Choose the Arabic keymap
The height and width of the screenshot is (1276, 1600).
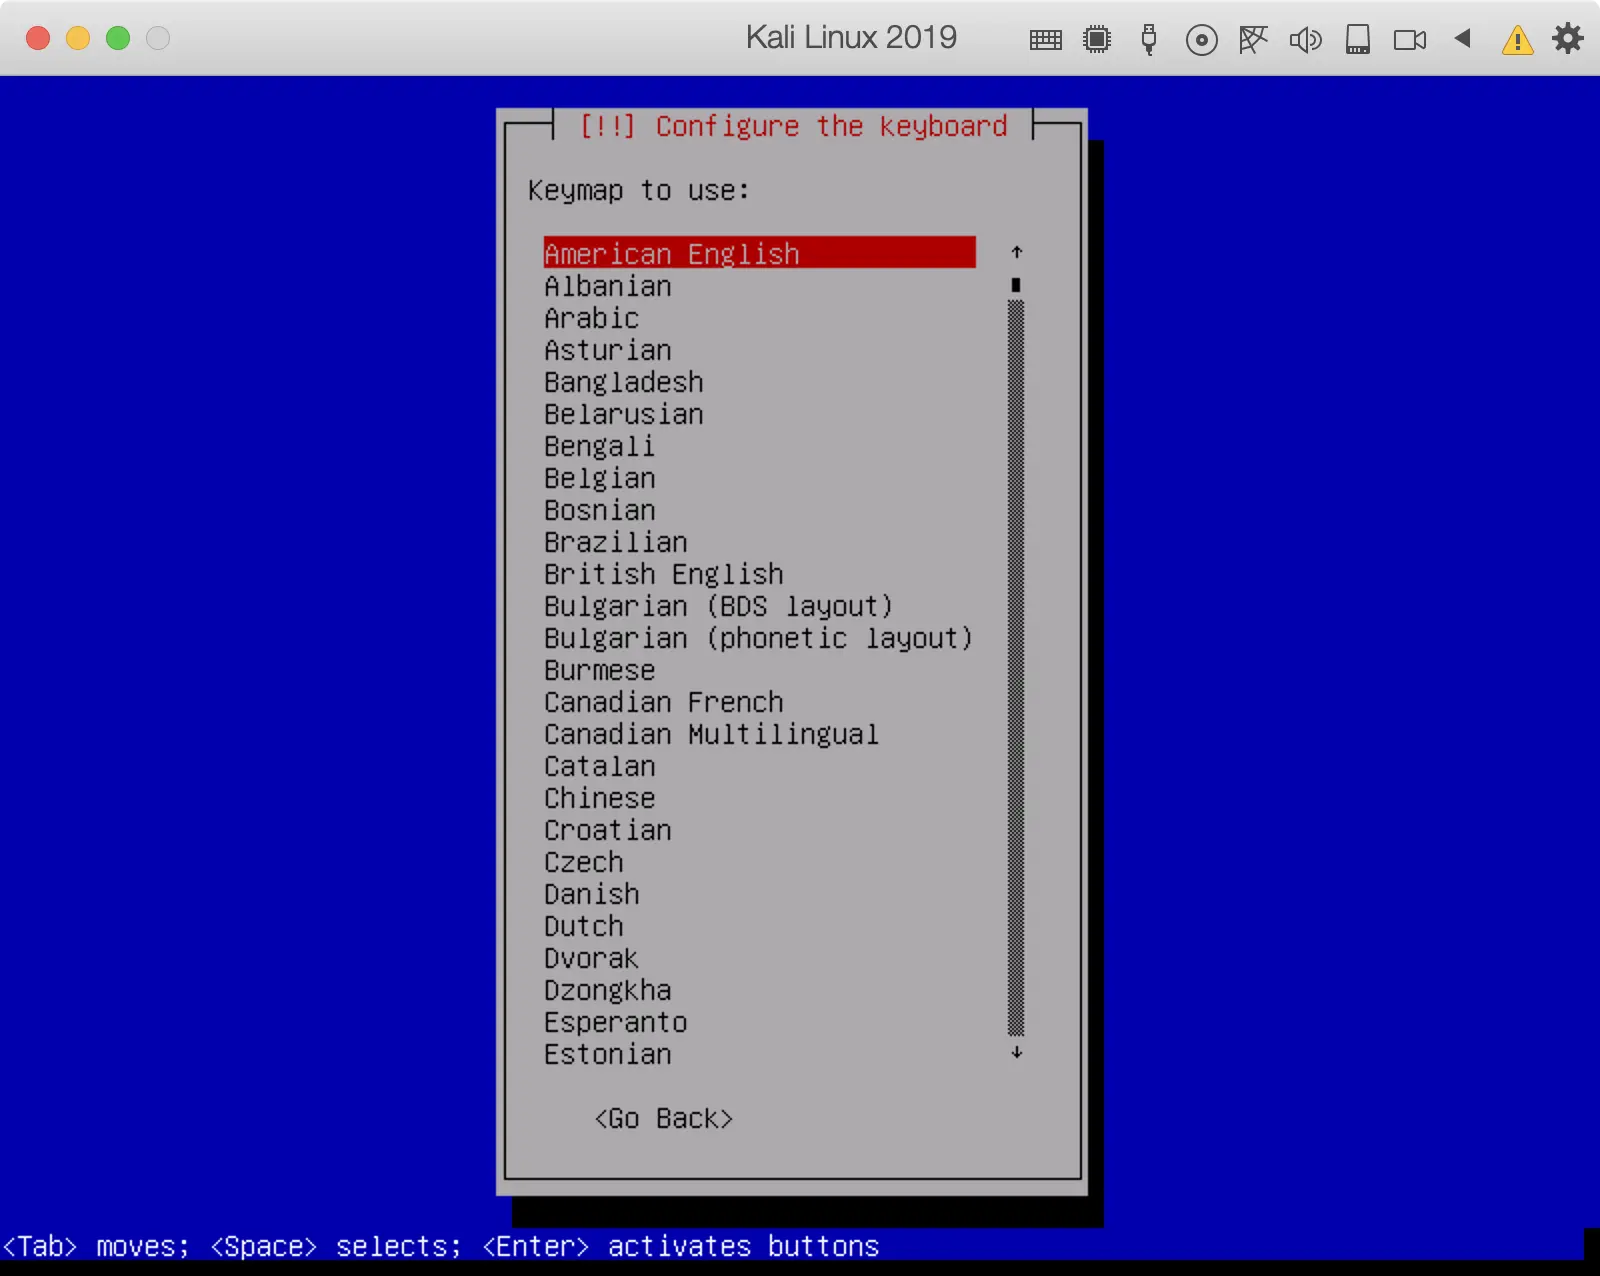coord(759,318)
